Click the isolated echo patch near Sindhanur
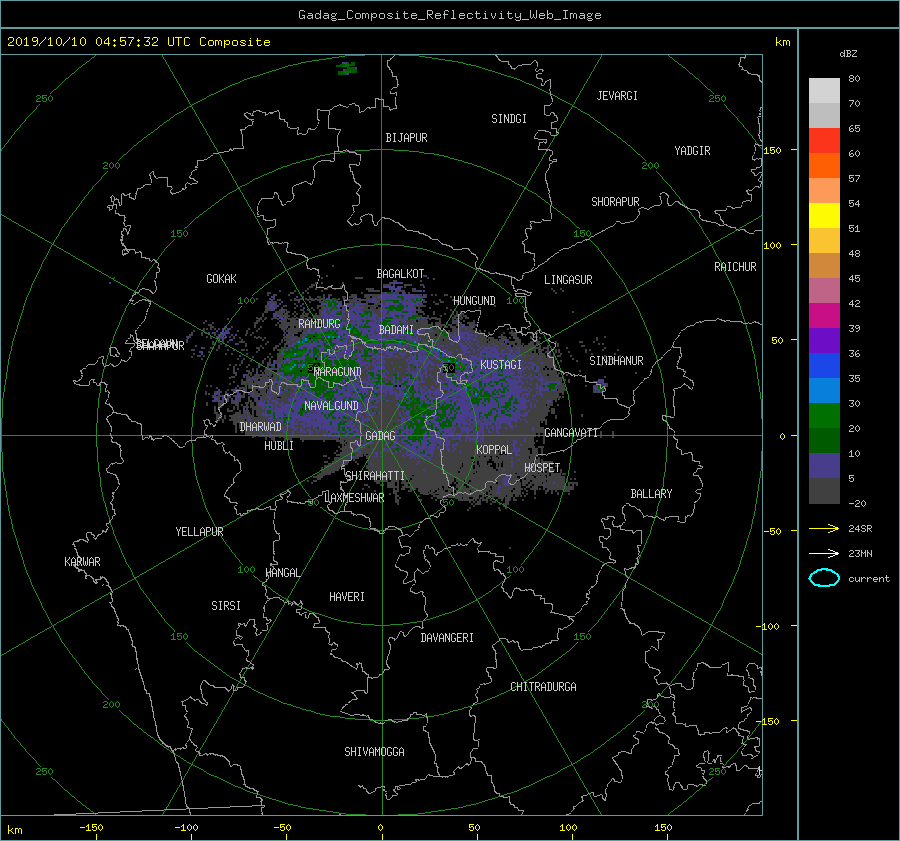Image resolution: width=900 pixels, height=841 pixels. 600,385
